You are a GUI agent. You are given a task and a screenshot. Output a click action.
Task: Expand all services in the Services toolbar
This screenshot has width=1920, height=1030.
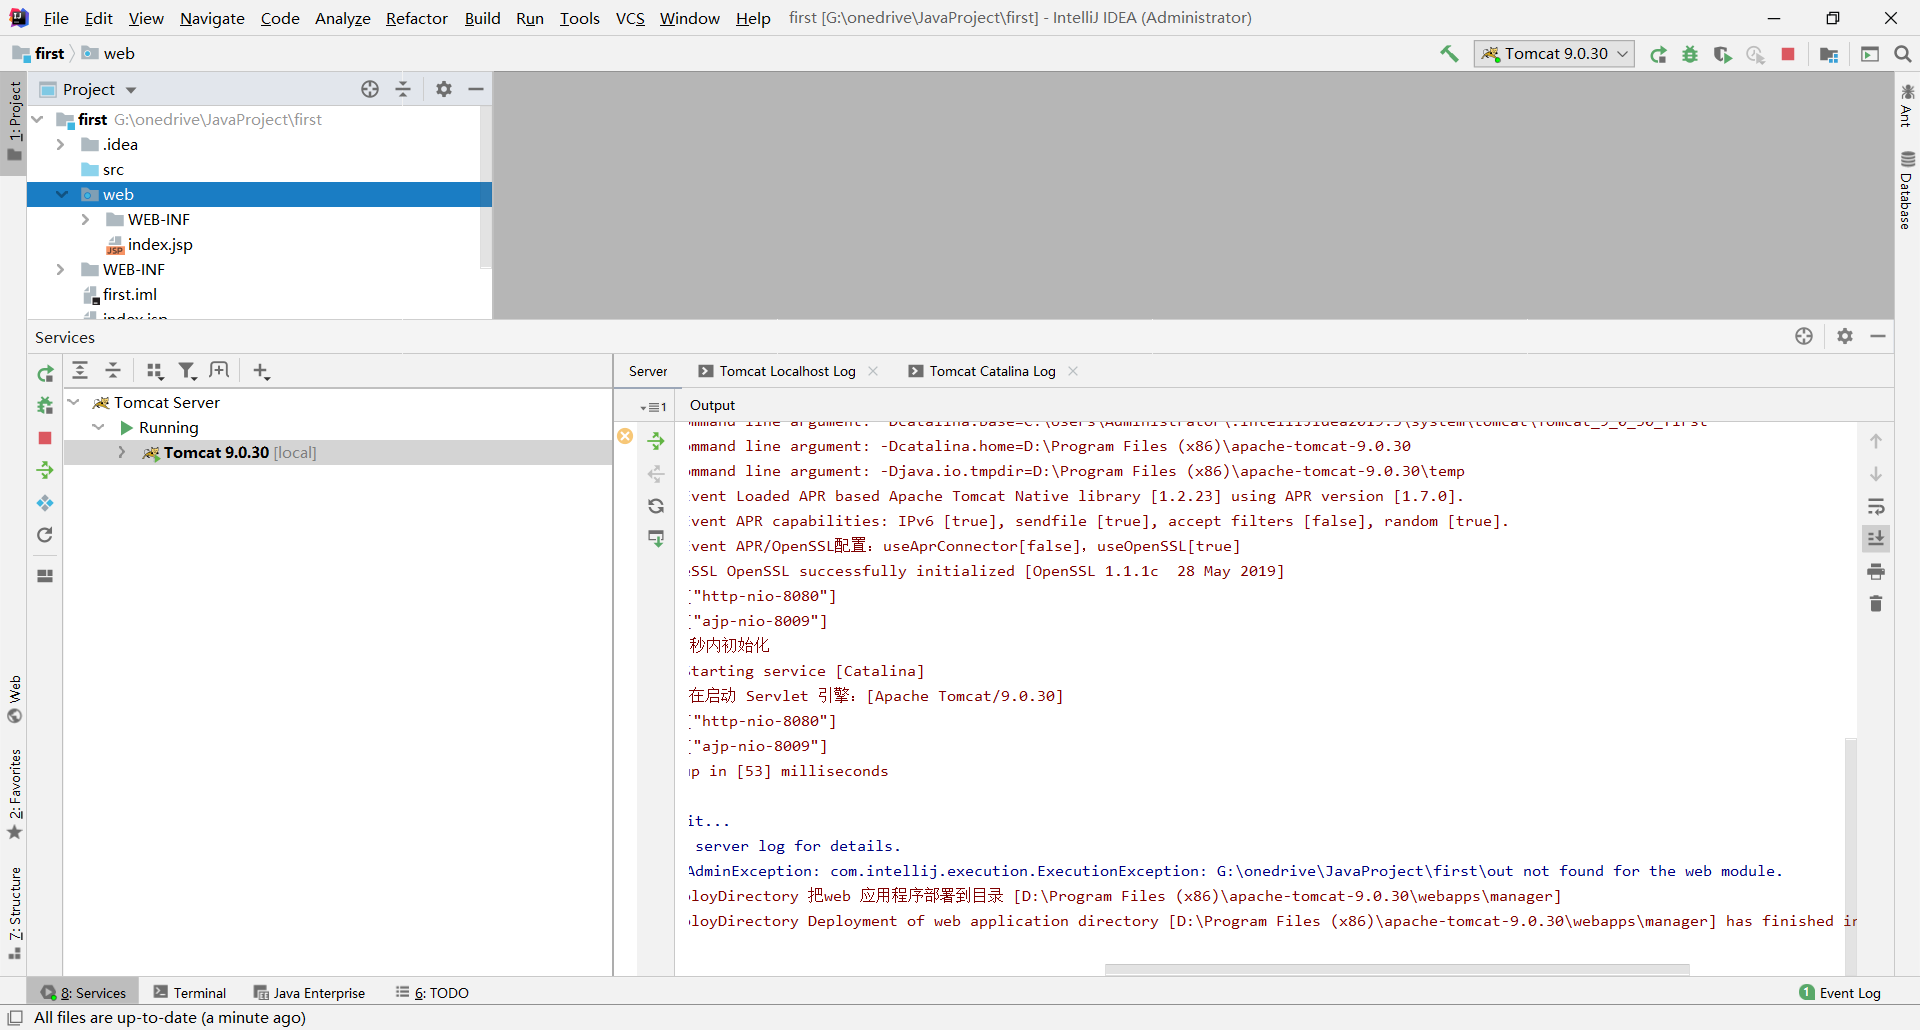pos(80,371)
